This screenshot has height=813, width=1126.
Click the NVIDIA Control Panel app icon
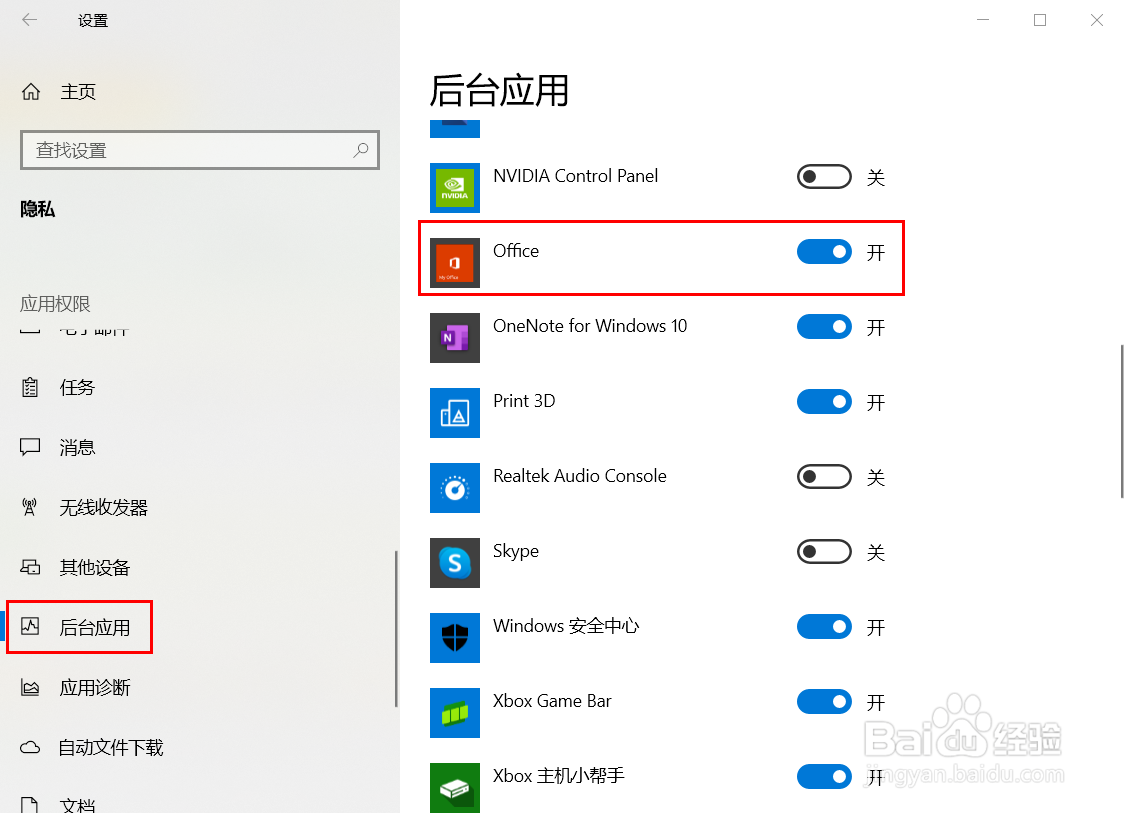coord(455,188)
